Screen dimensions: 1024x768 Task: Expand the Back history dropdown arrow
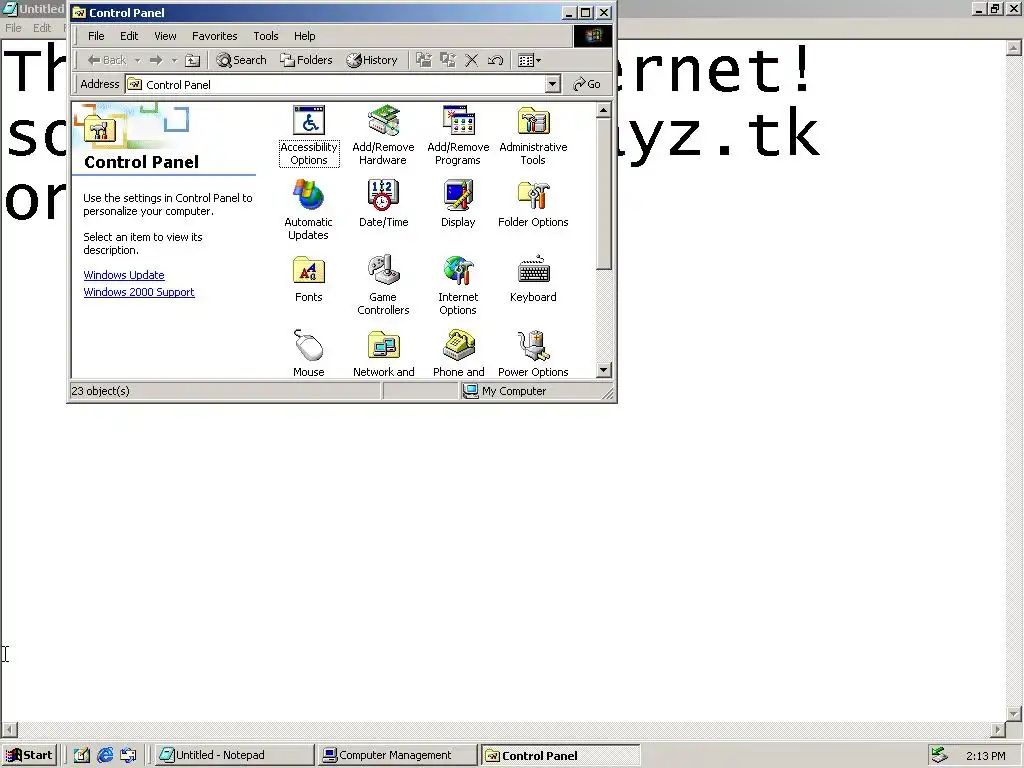point(137,60)
